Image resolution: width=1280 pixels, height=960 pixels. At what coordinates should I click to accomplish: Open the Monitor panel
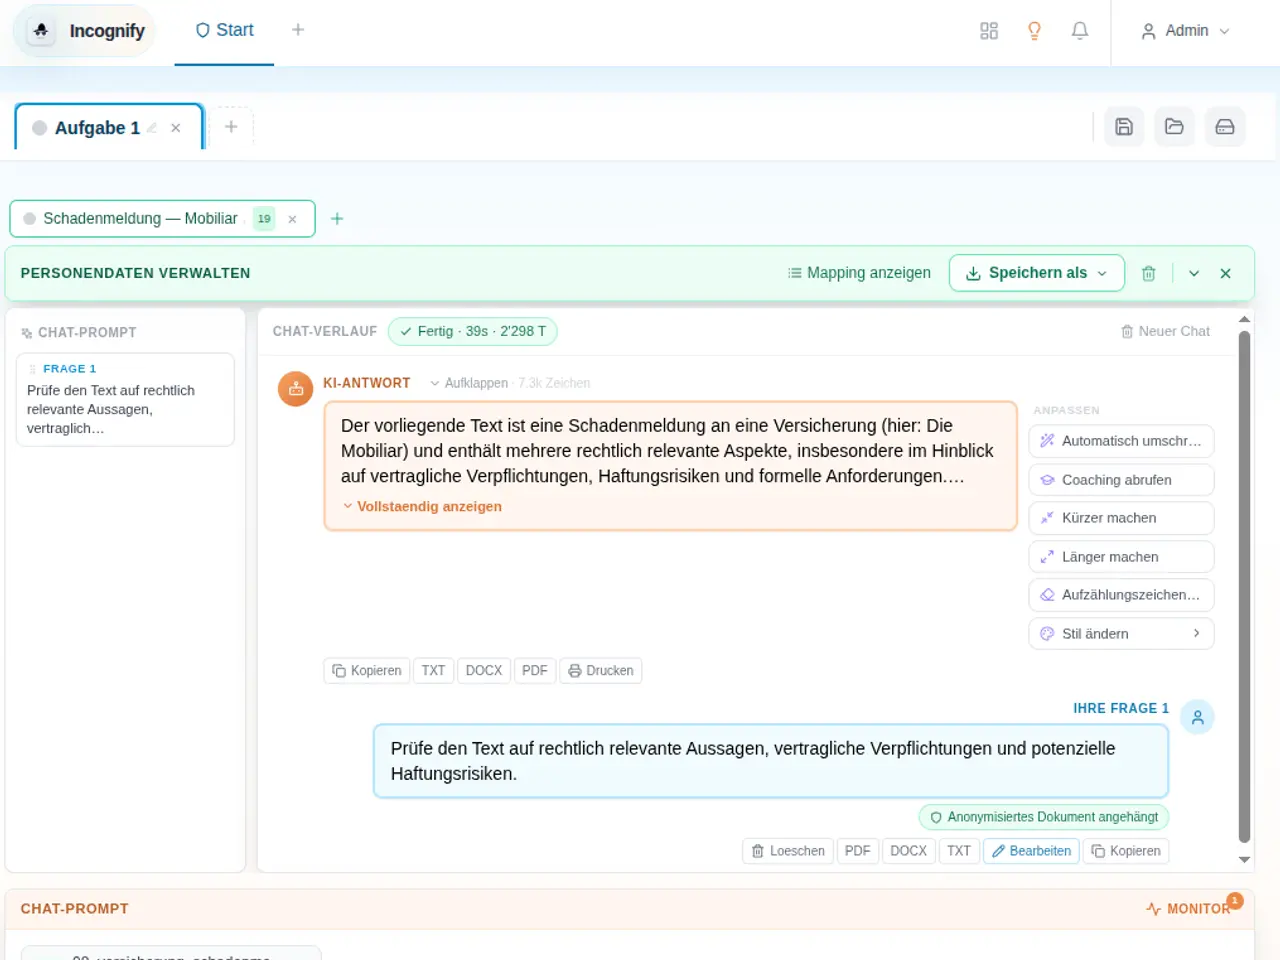tap(1190, 908)
